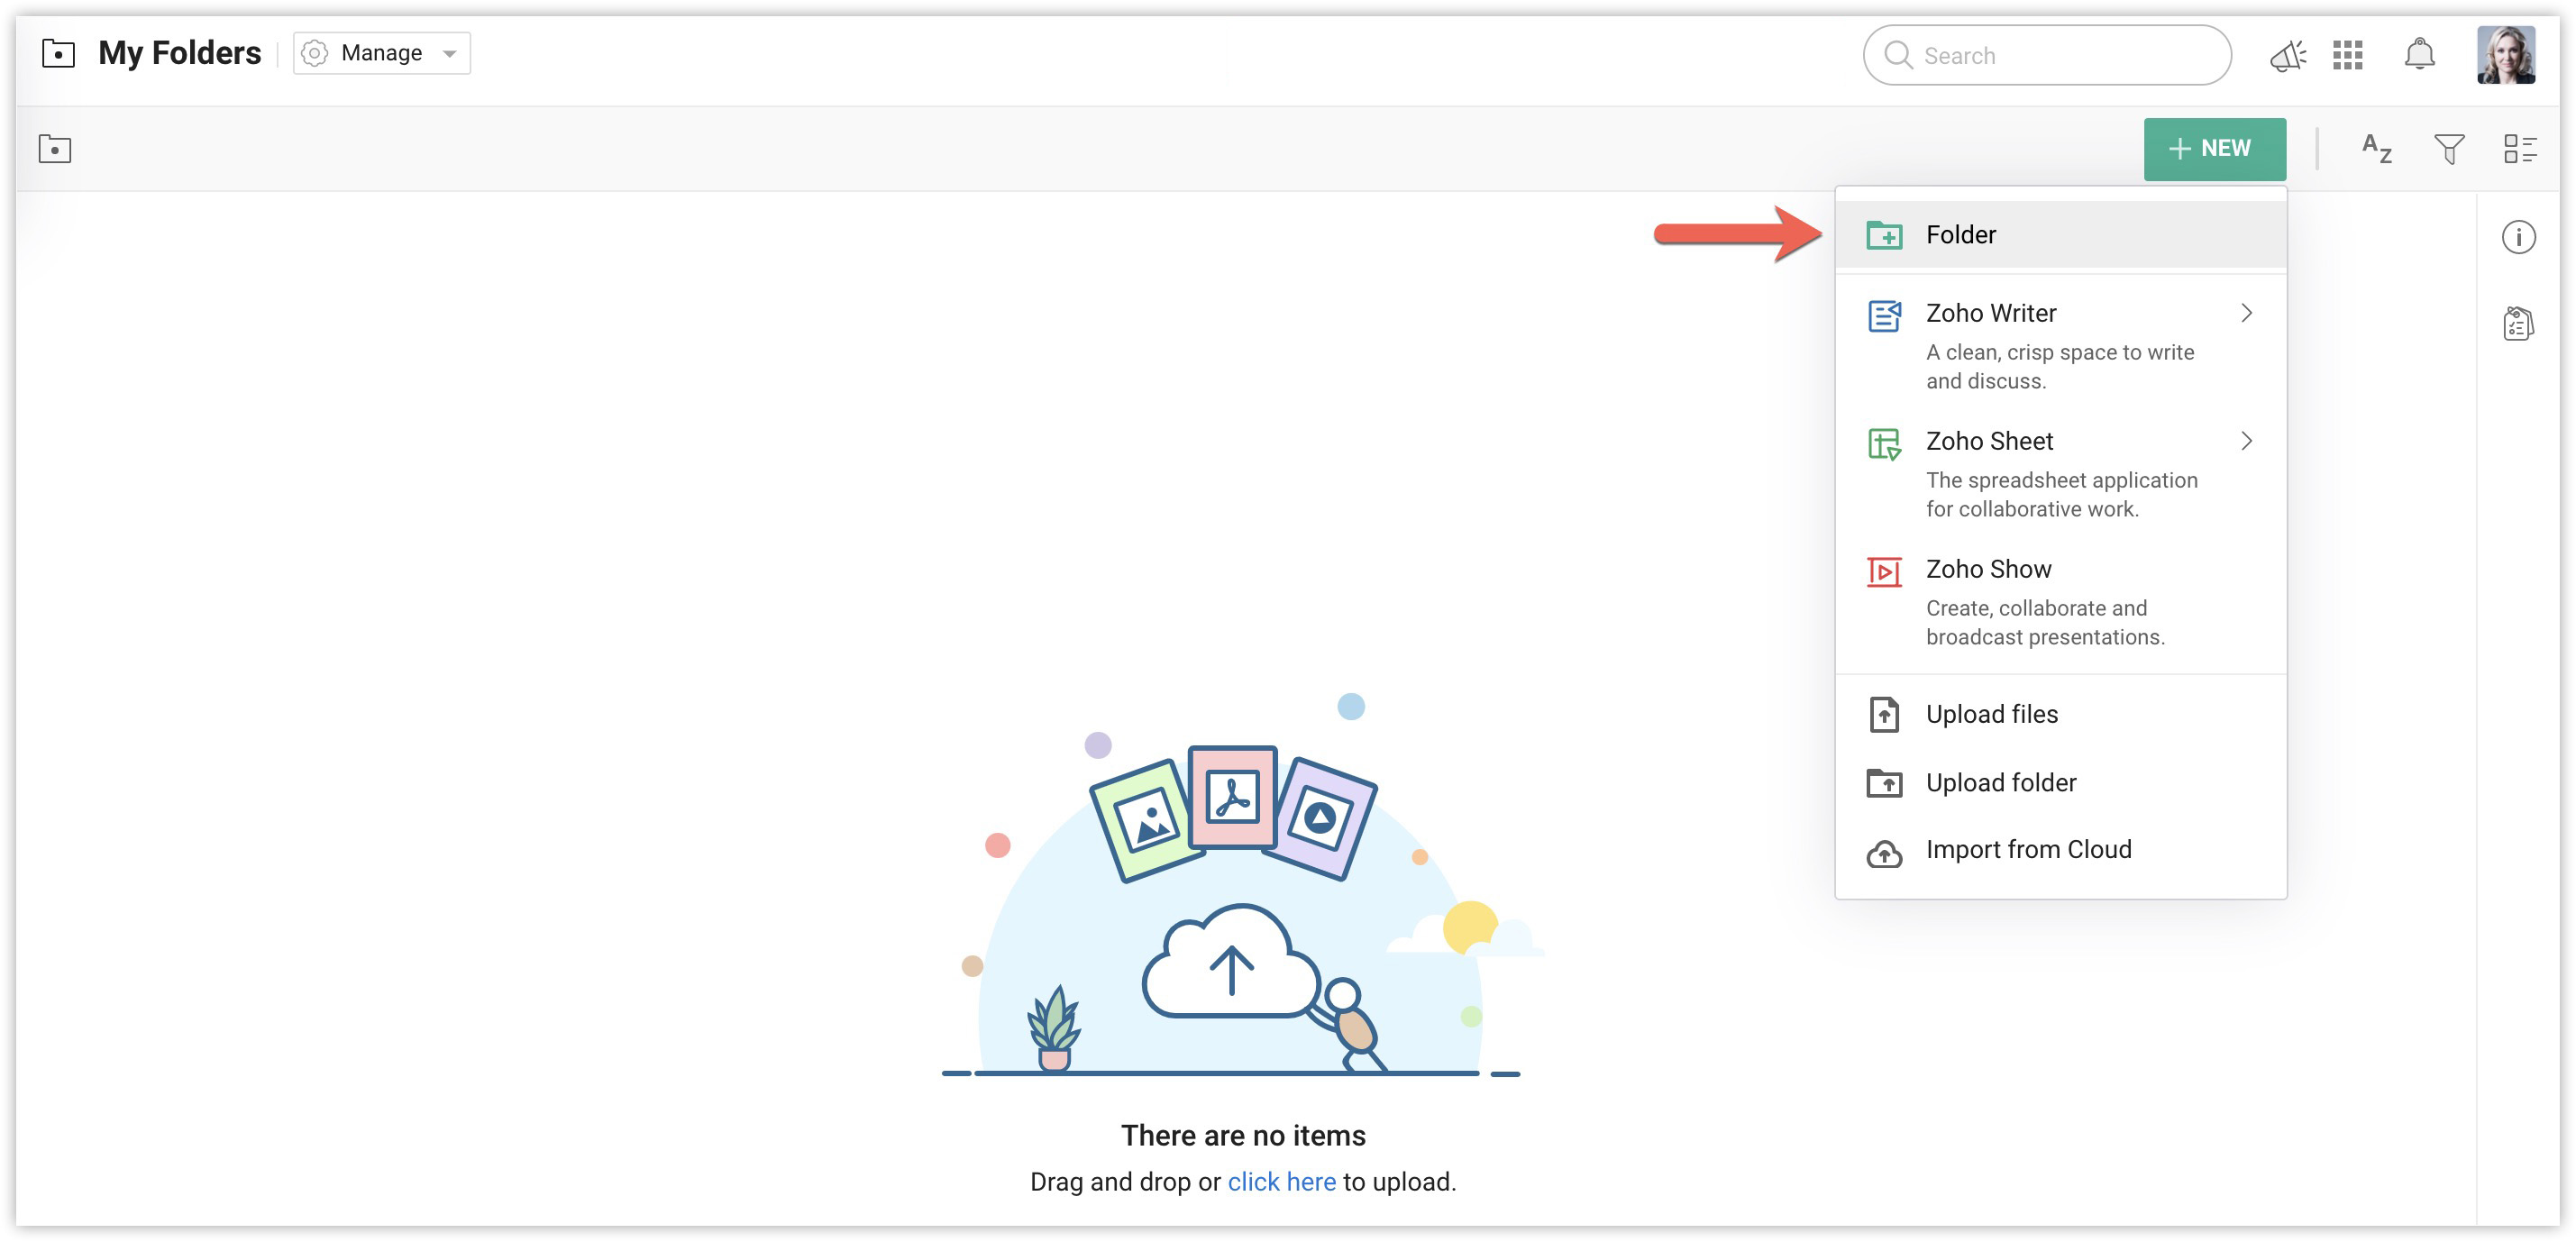
Task: Expand Zoho Writer submenu arrow
Action: 2246,313
